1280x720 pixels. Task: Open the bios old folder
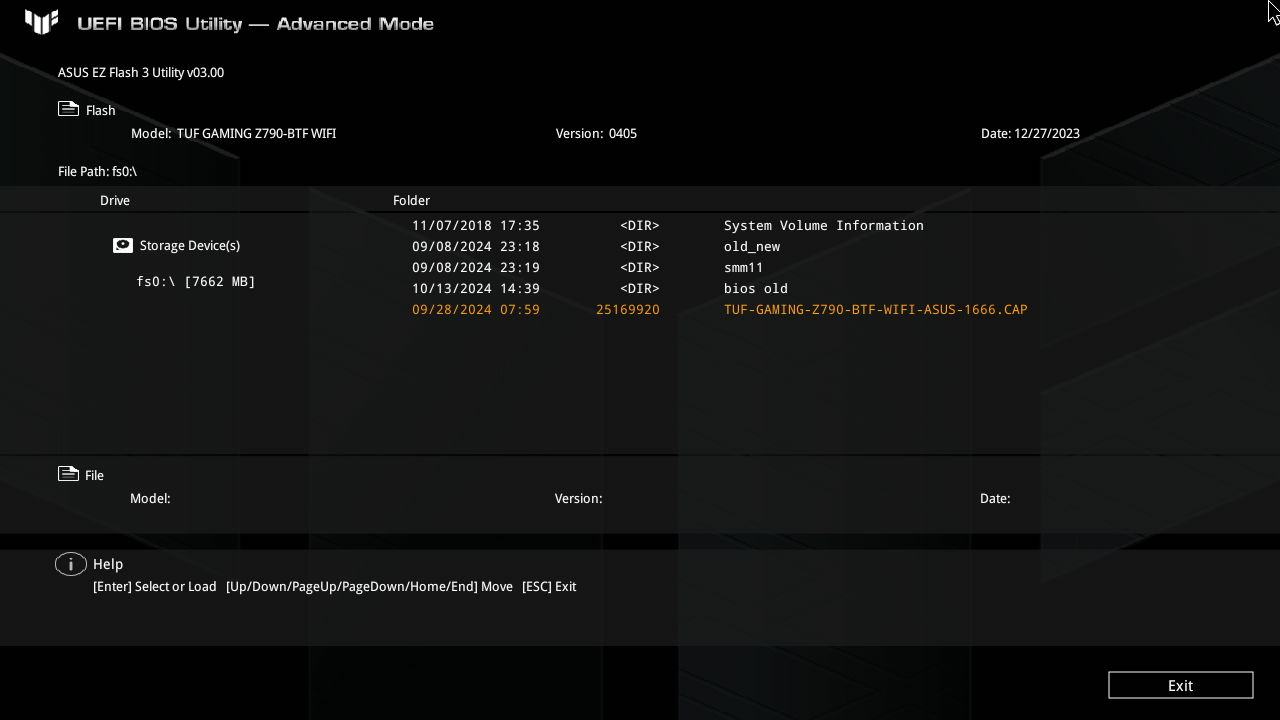pyautogui.click(x=756, y=288)
